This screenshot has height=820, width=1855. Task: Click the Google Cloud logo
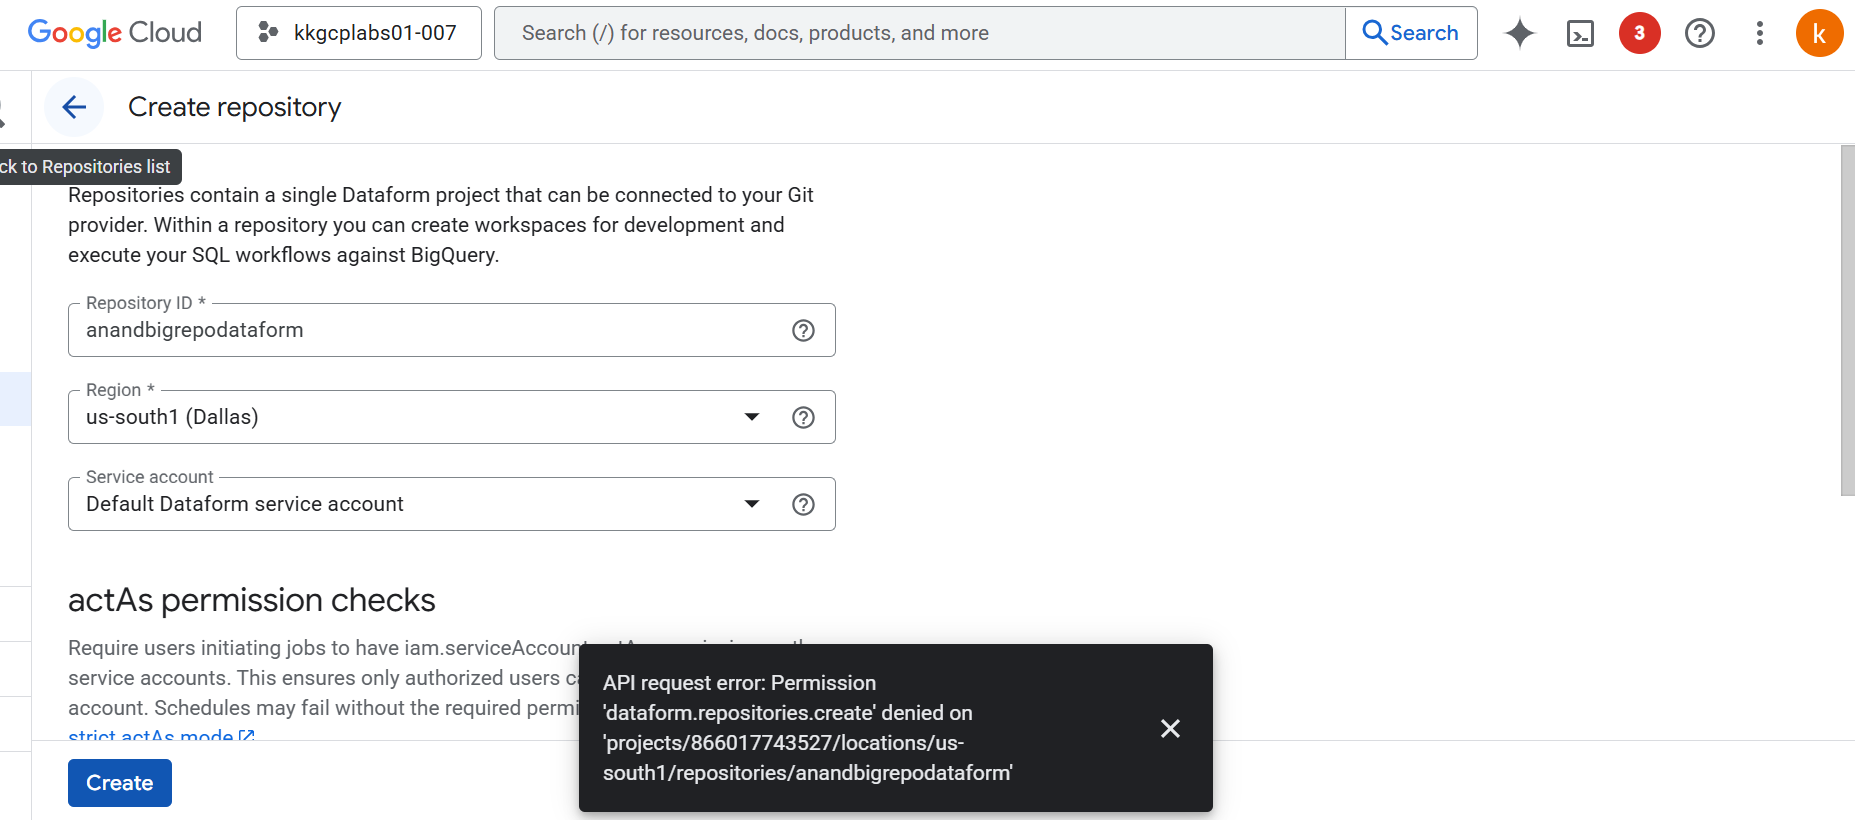[114, 33]
